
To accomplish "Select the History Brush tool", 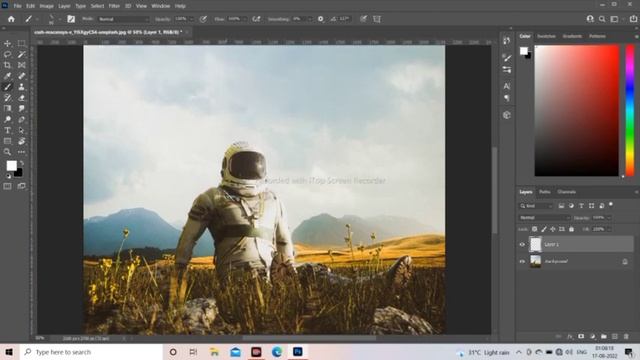I will tap(7, 98).
